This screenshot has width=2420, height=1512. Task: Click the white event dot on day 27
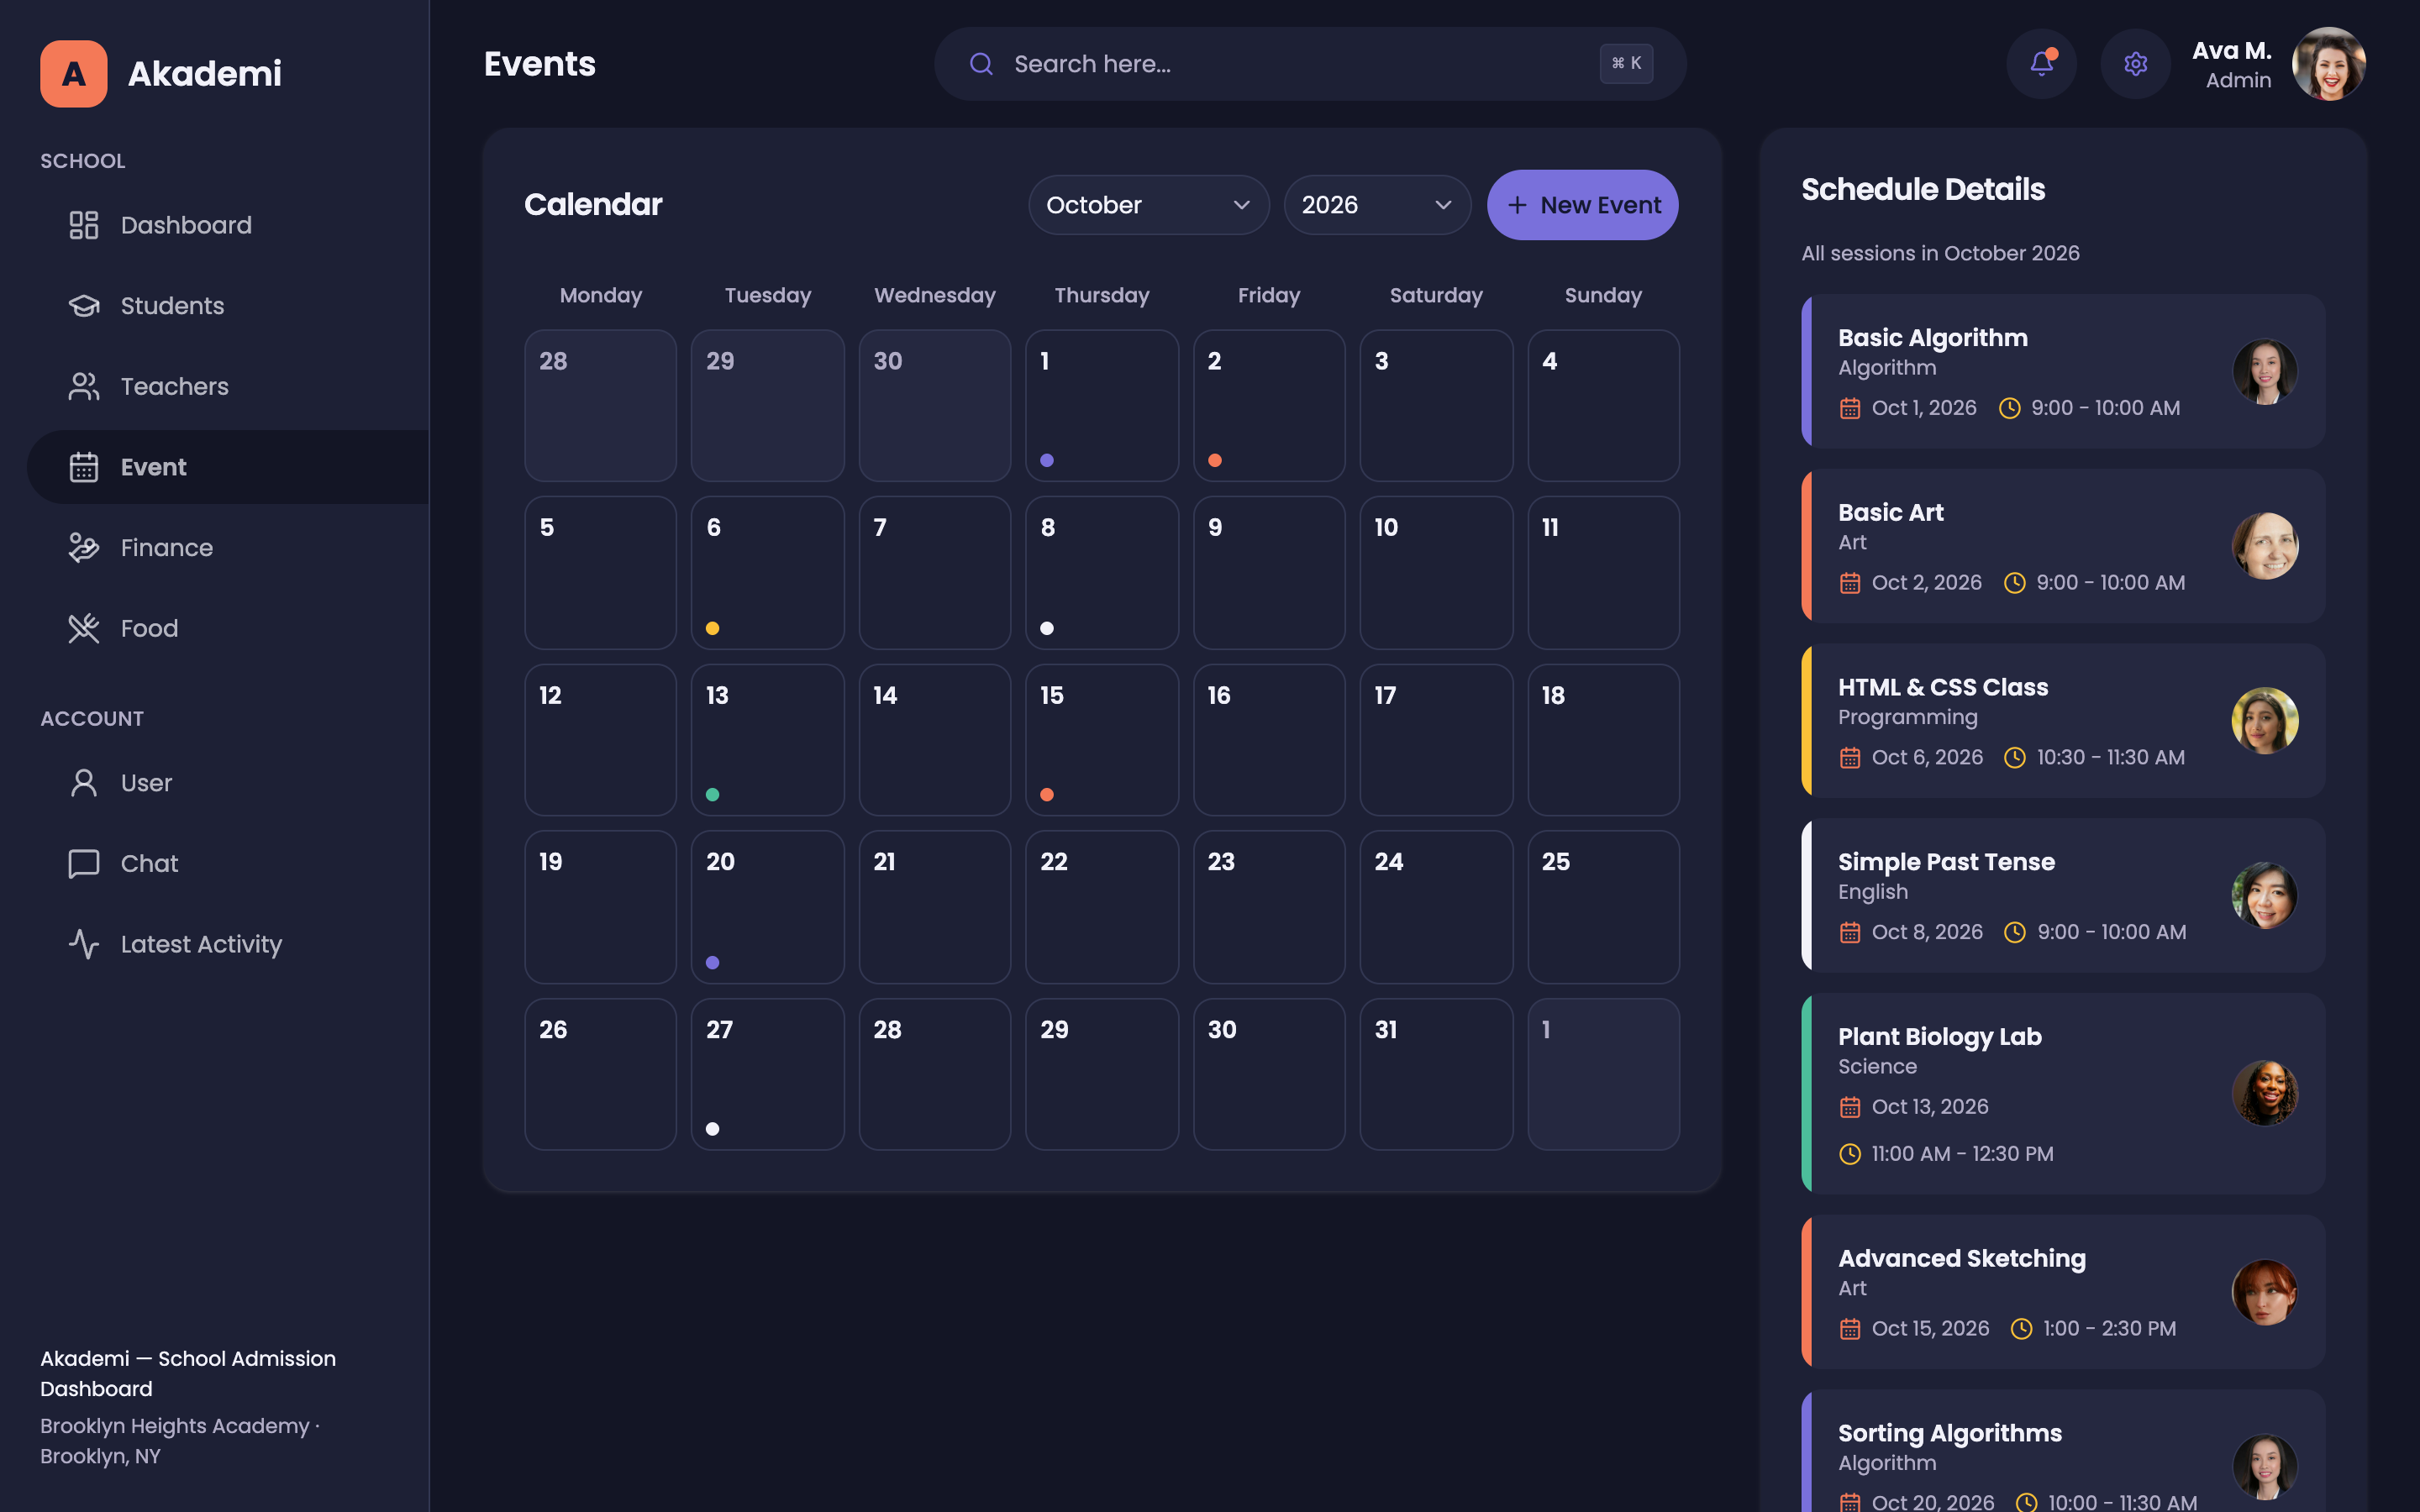click(712, 1129)
